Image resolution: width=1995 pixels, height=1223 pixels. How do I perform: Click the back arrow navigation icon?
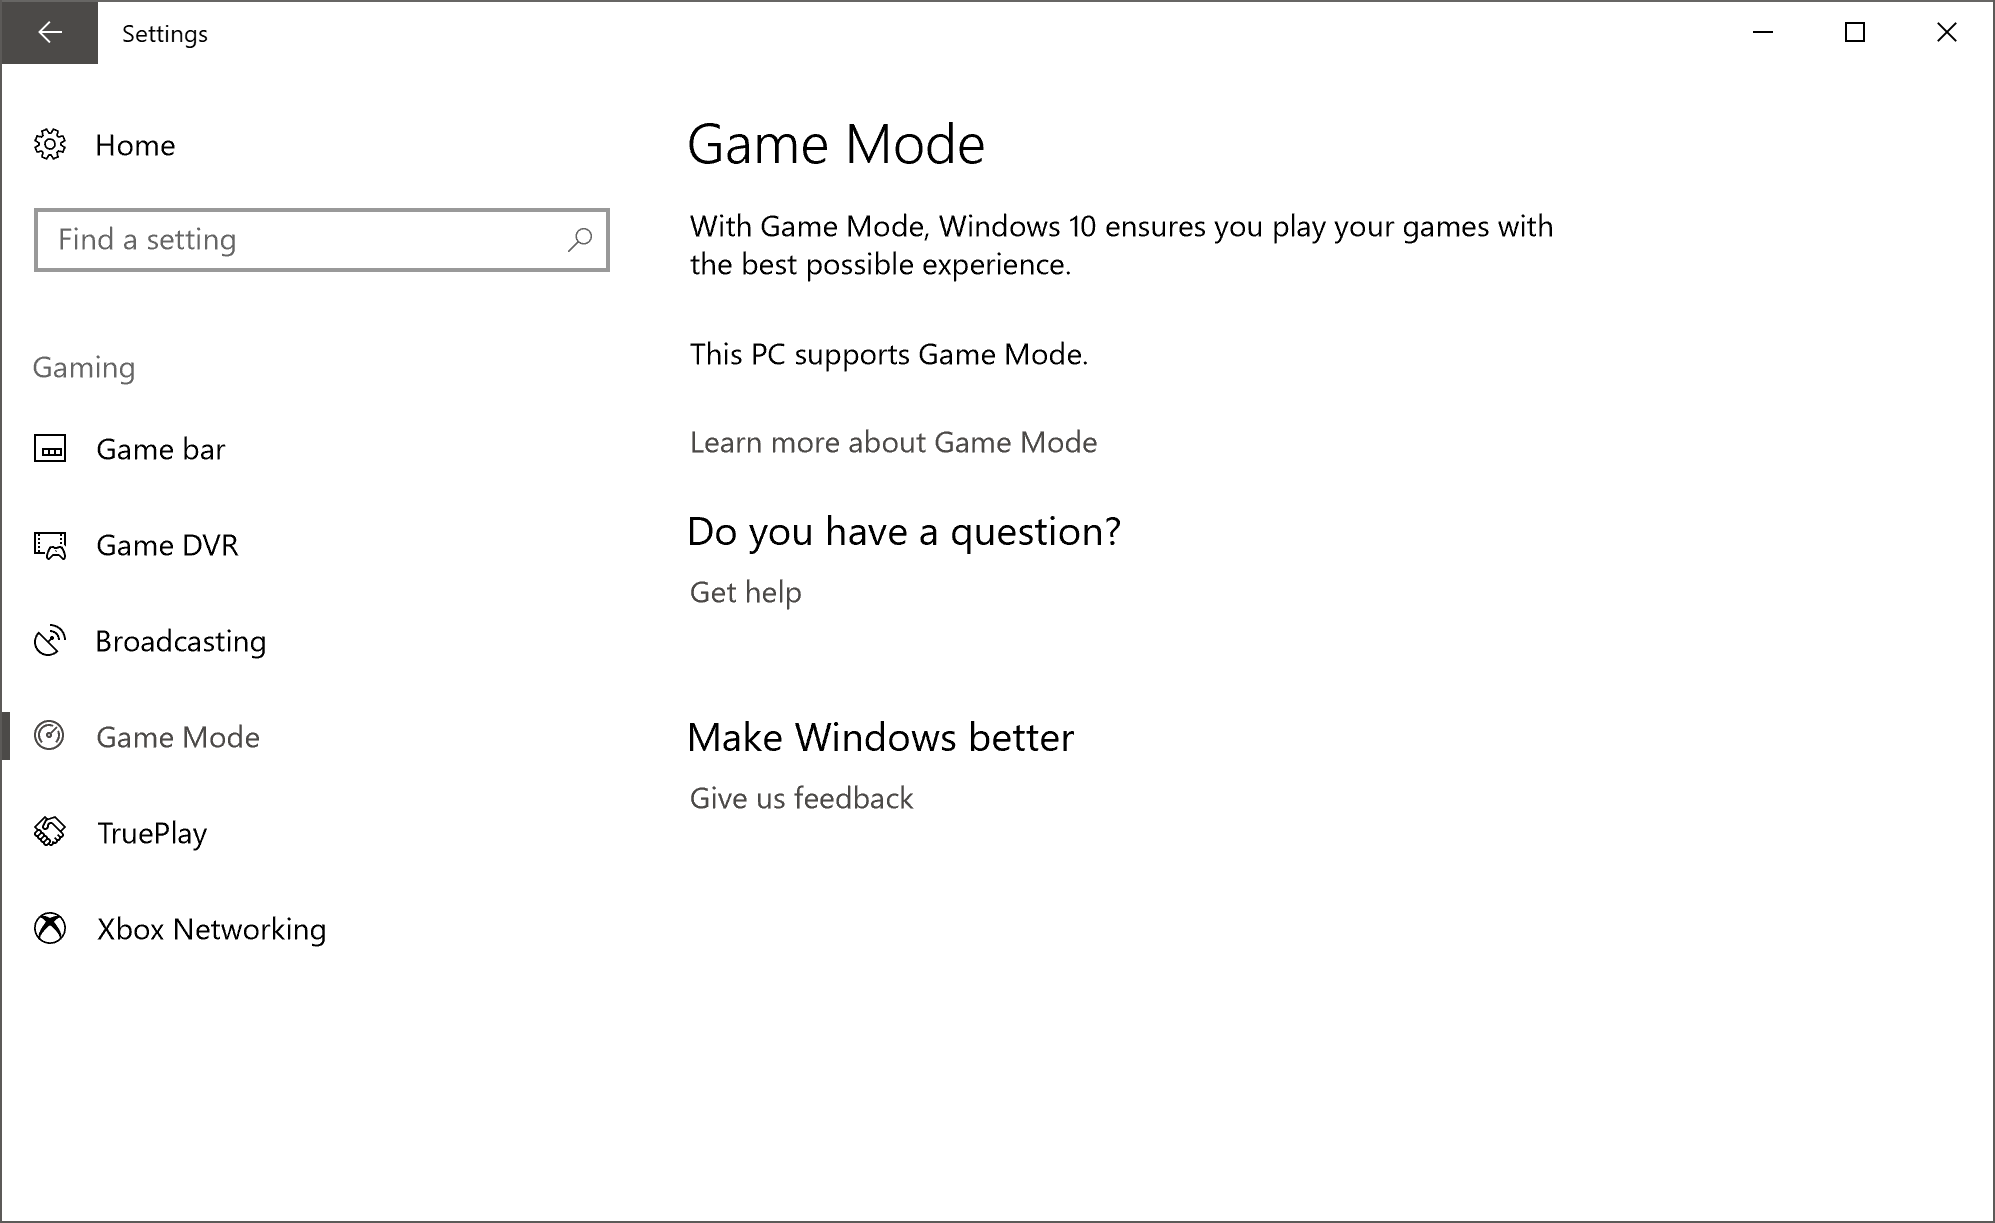point(50,31)
